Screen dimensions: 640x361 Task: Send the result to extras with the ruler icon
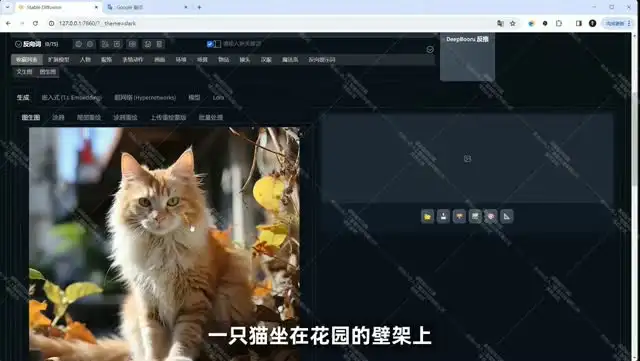(x=507, y=216)
